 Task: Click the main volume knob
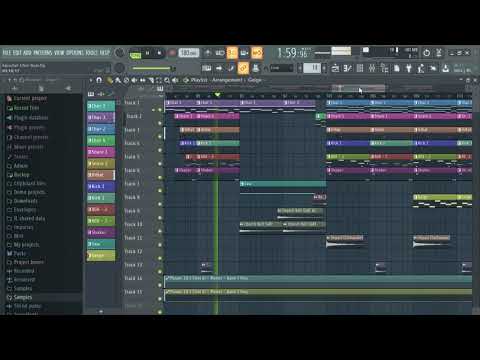(x=119, y=53)
